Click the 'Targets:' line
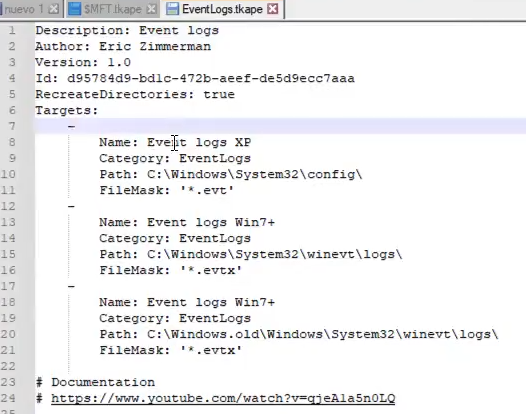Image resolution: width=526 pixels, height=414 pixels. click(x=67, y=110)
